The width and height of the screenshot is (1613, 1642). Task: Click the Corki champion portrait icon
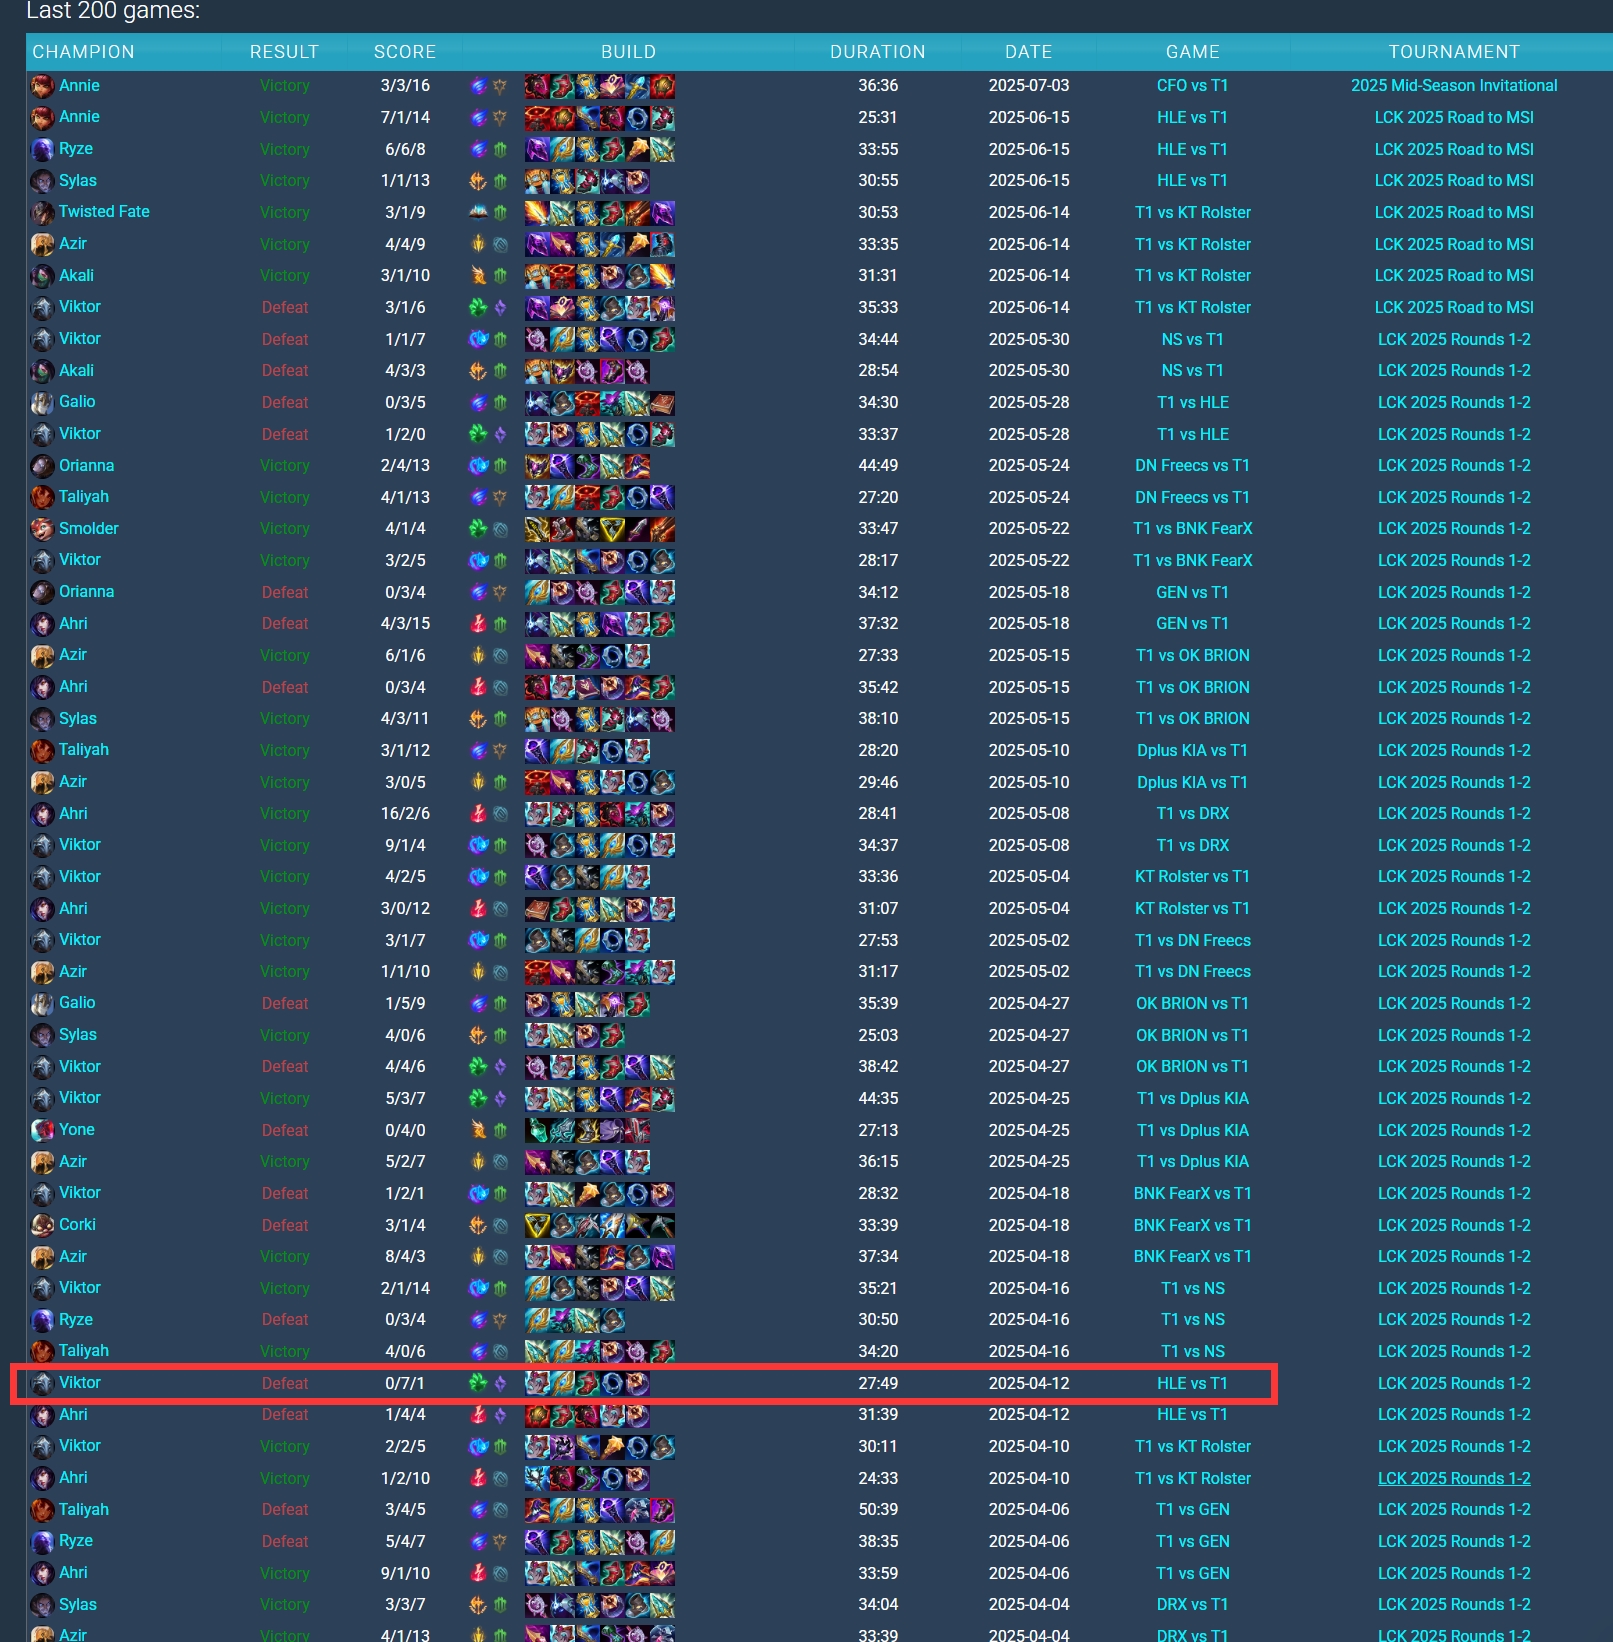click(x=42, y=1225)
